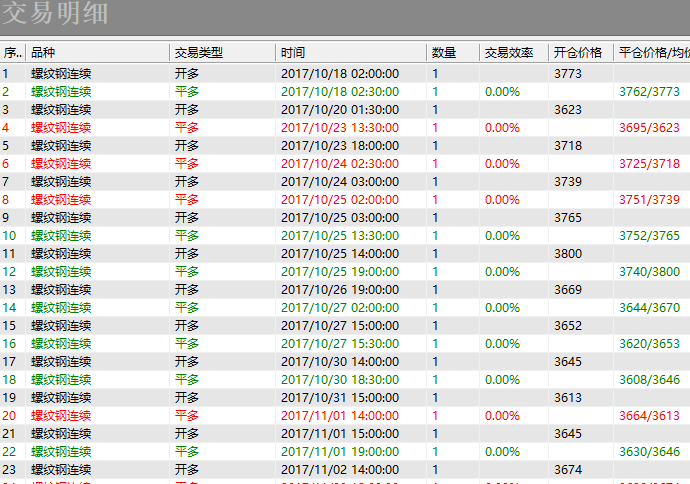Sort by the 数量 column header

(x=453, y=53)
